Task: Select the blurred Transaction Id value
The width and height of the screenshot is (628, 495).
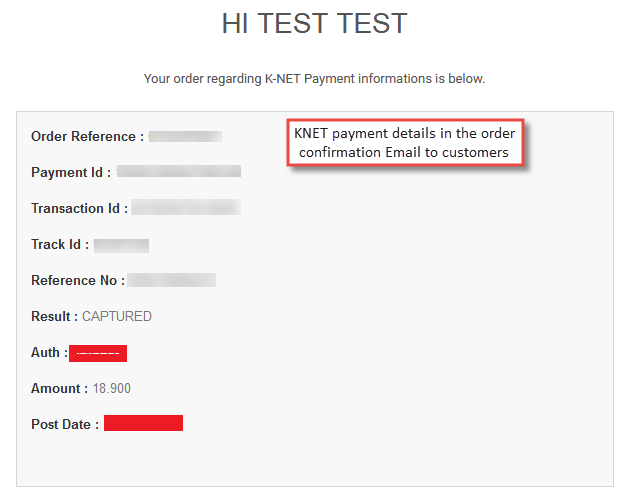Action: [x=186, y=207]
